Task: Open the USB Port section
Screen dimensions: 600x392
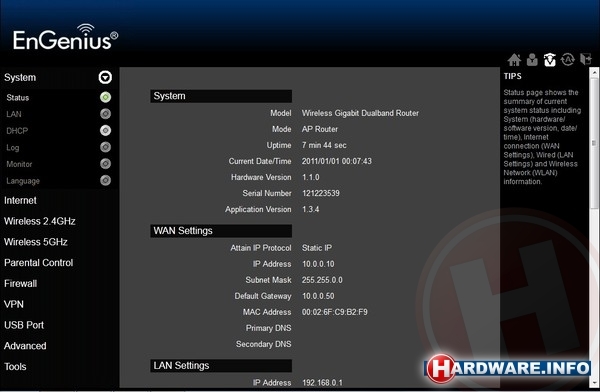Action: (24, 325)
